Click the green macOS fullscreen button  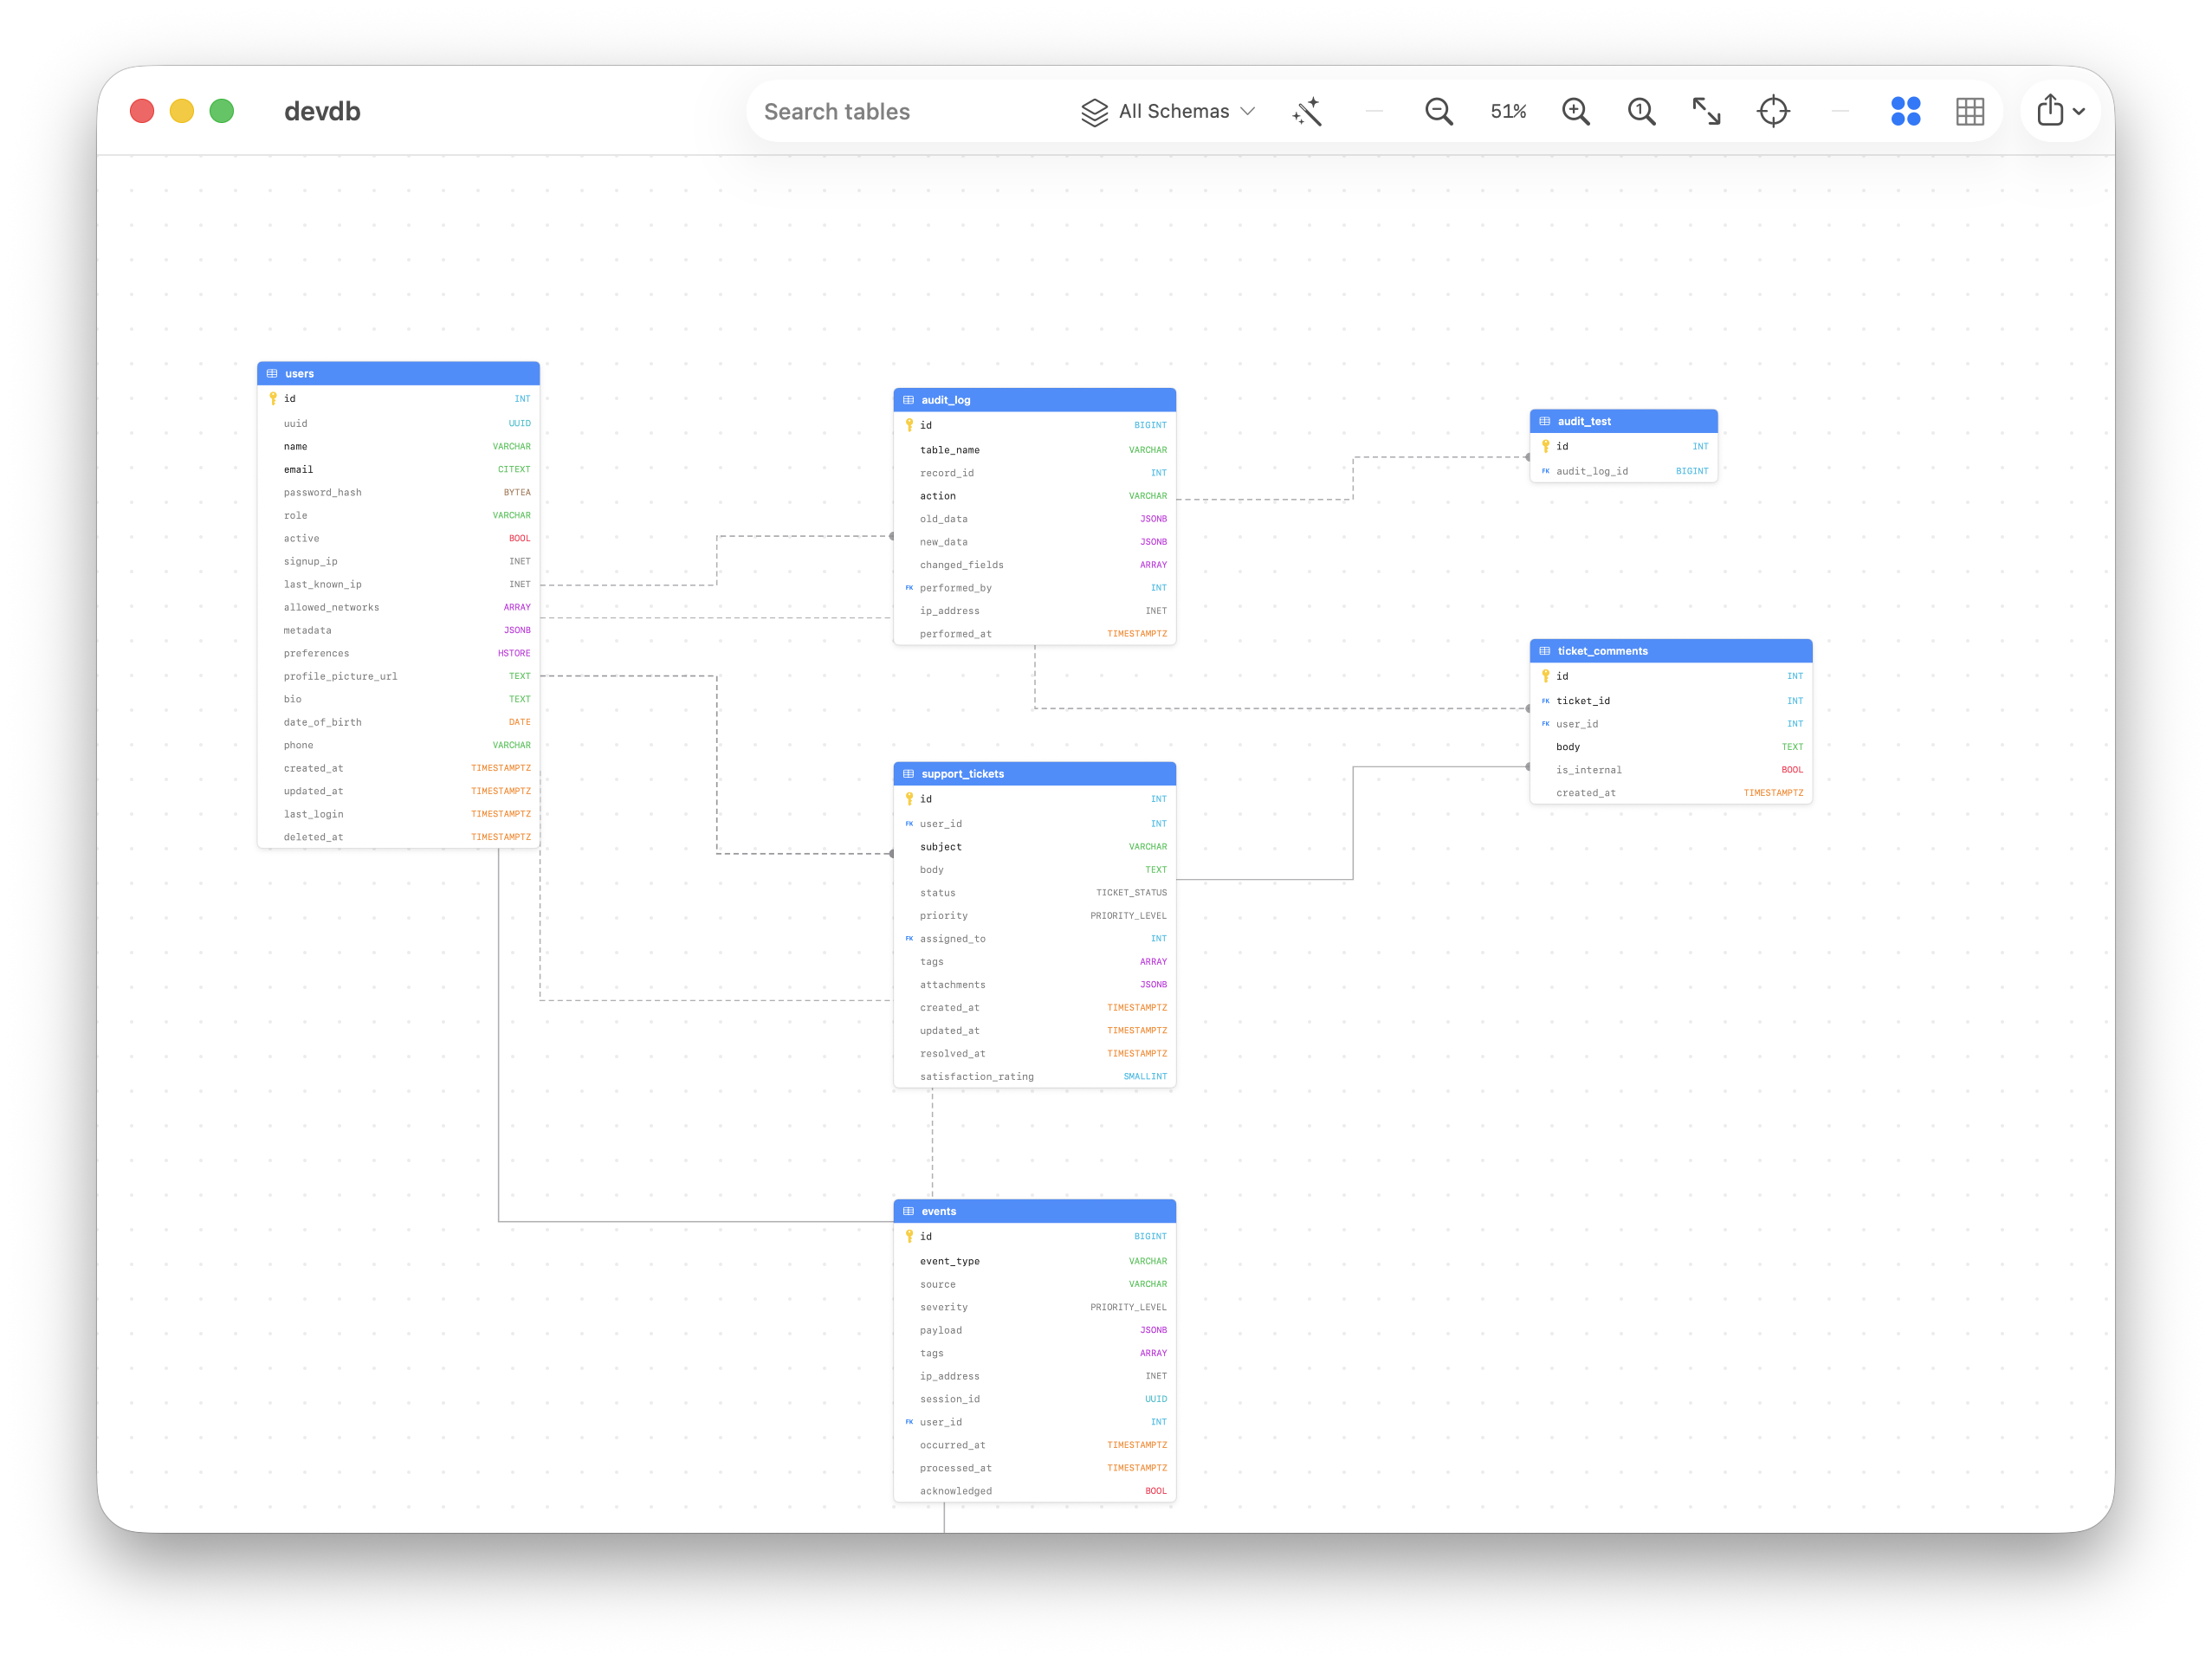[222, 111]
